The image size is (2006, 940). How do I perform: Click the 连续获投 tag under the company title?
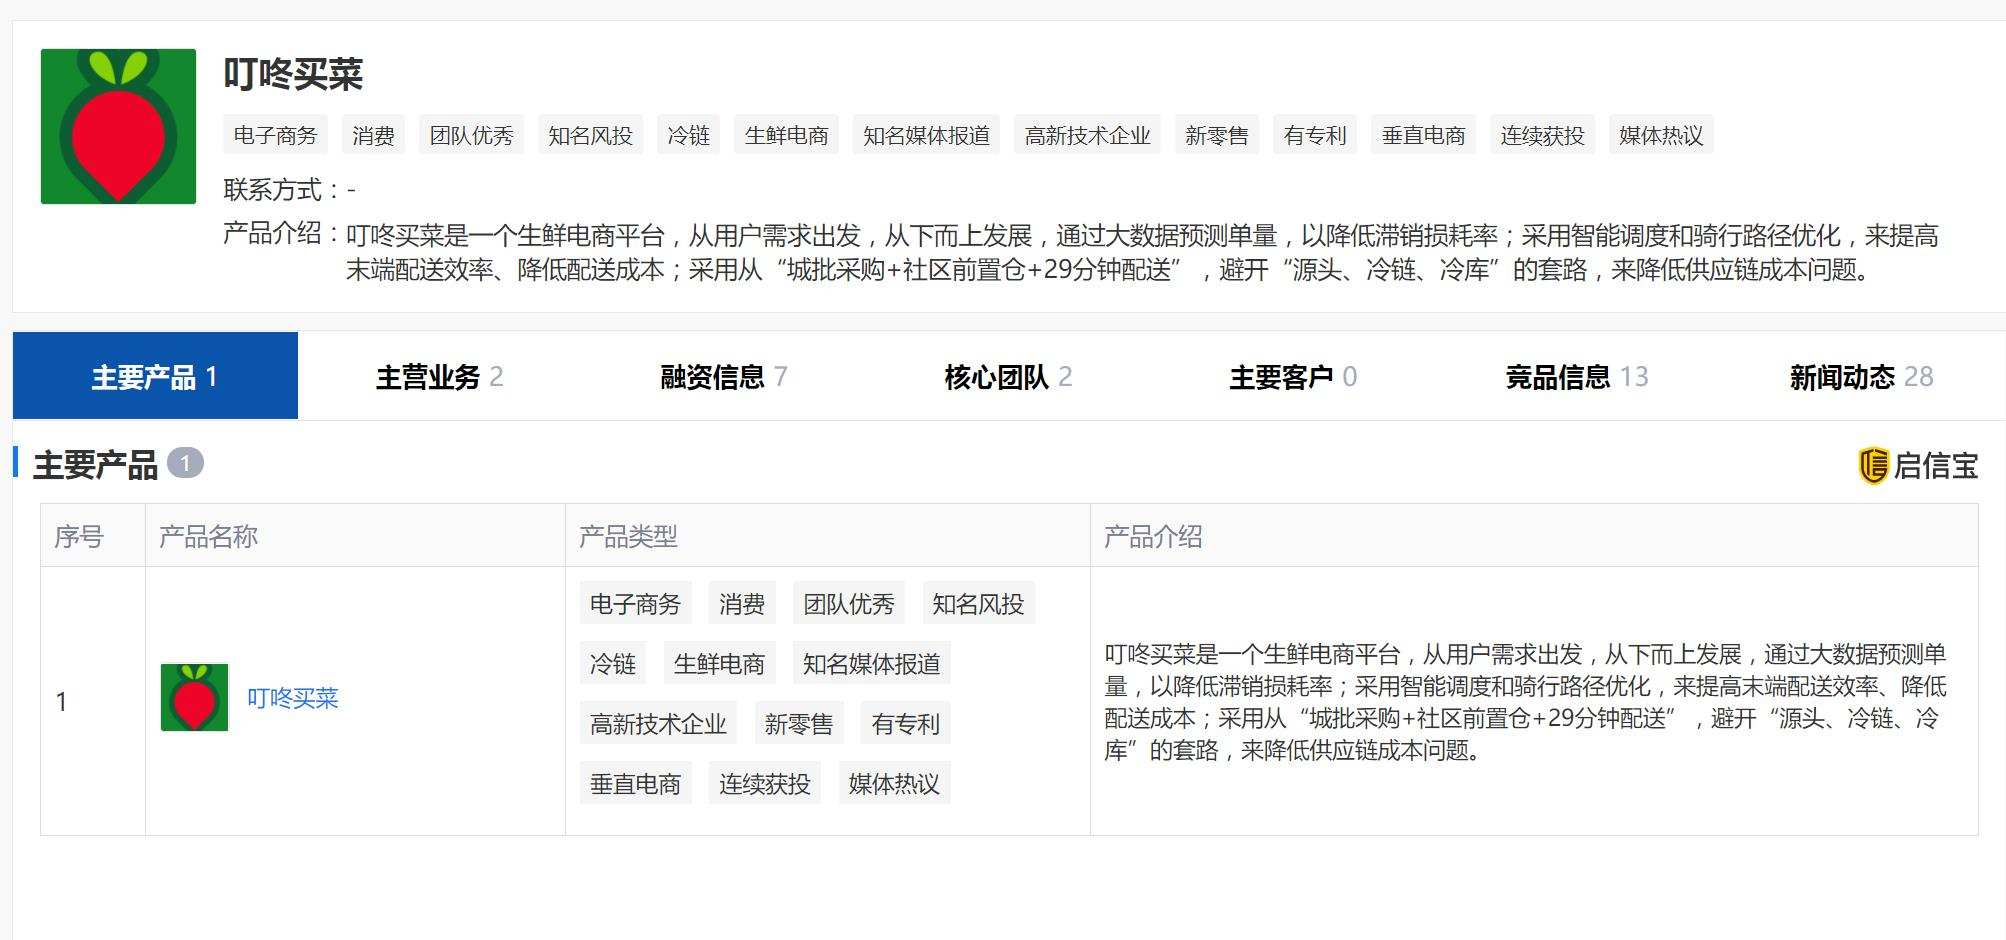point(1542,135)
